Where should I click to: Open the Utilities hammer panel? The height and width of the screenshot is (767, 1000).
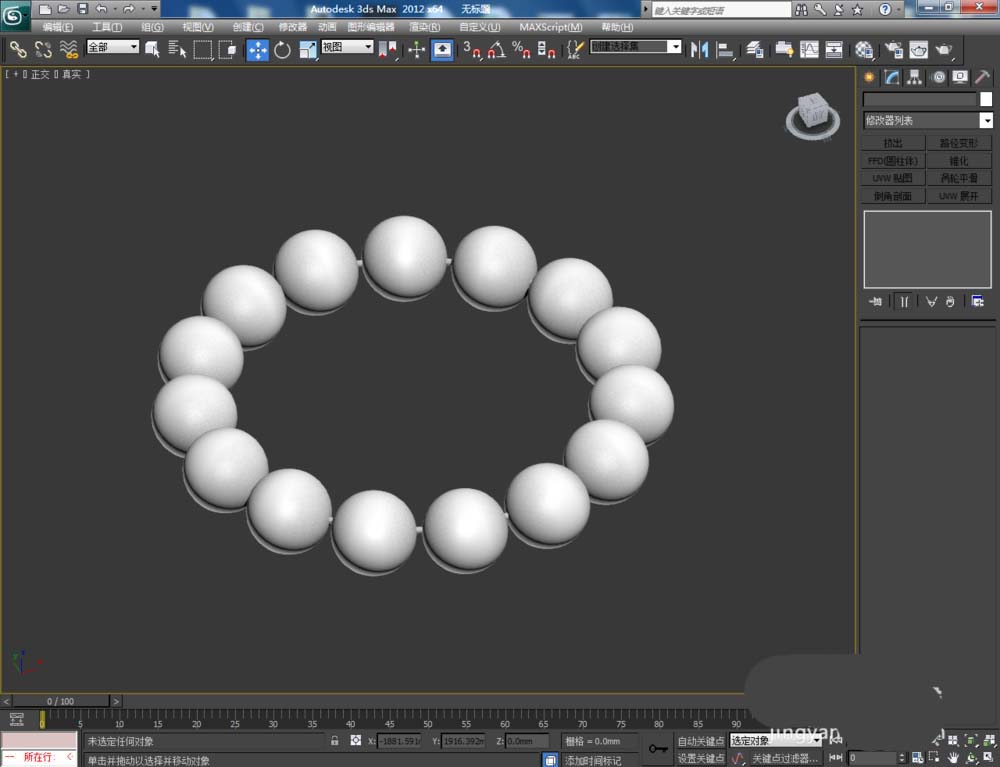(983, 77)
